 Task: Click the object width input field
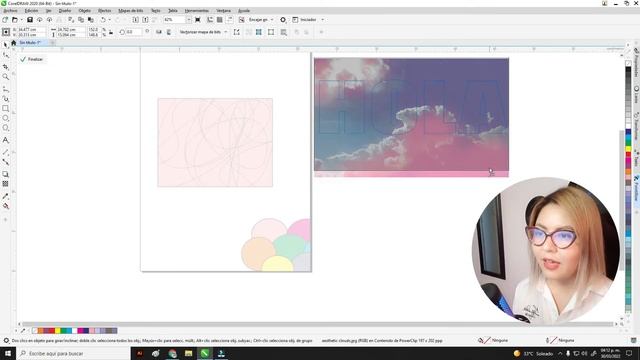[71, 29]
